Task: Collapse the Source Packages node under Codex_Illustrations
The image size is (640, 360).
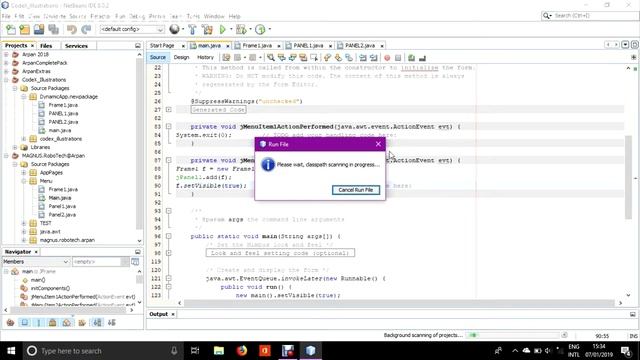Action: point(15,88)
